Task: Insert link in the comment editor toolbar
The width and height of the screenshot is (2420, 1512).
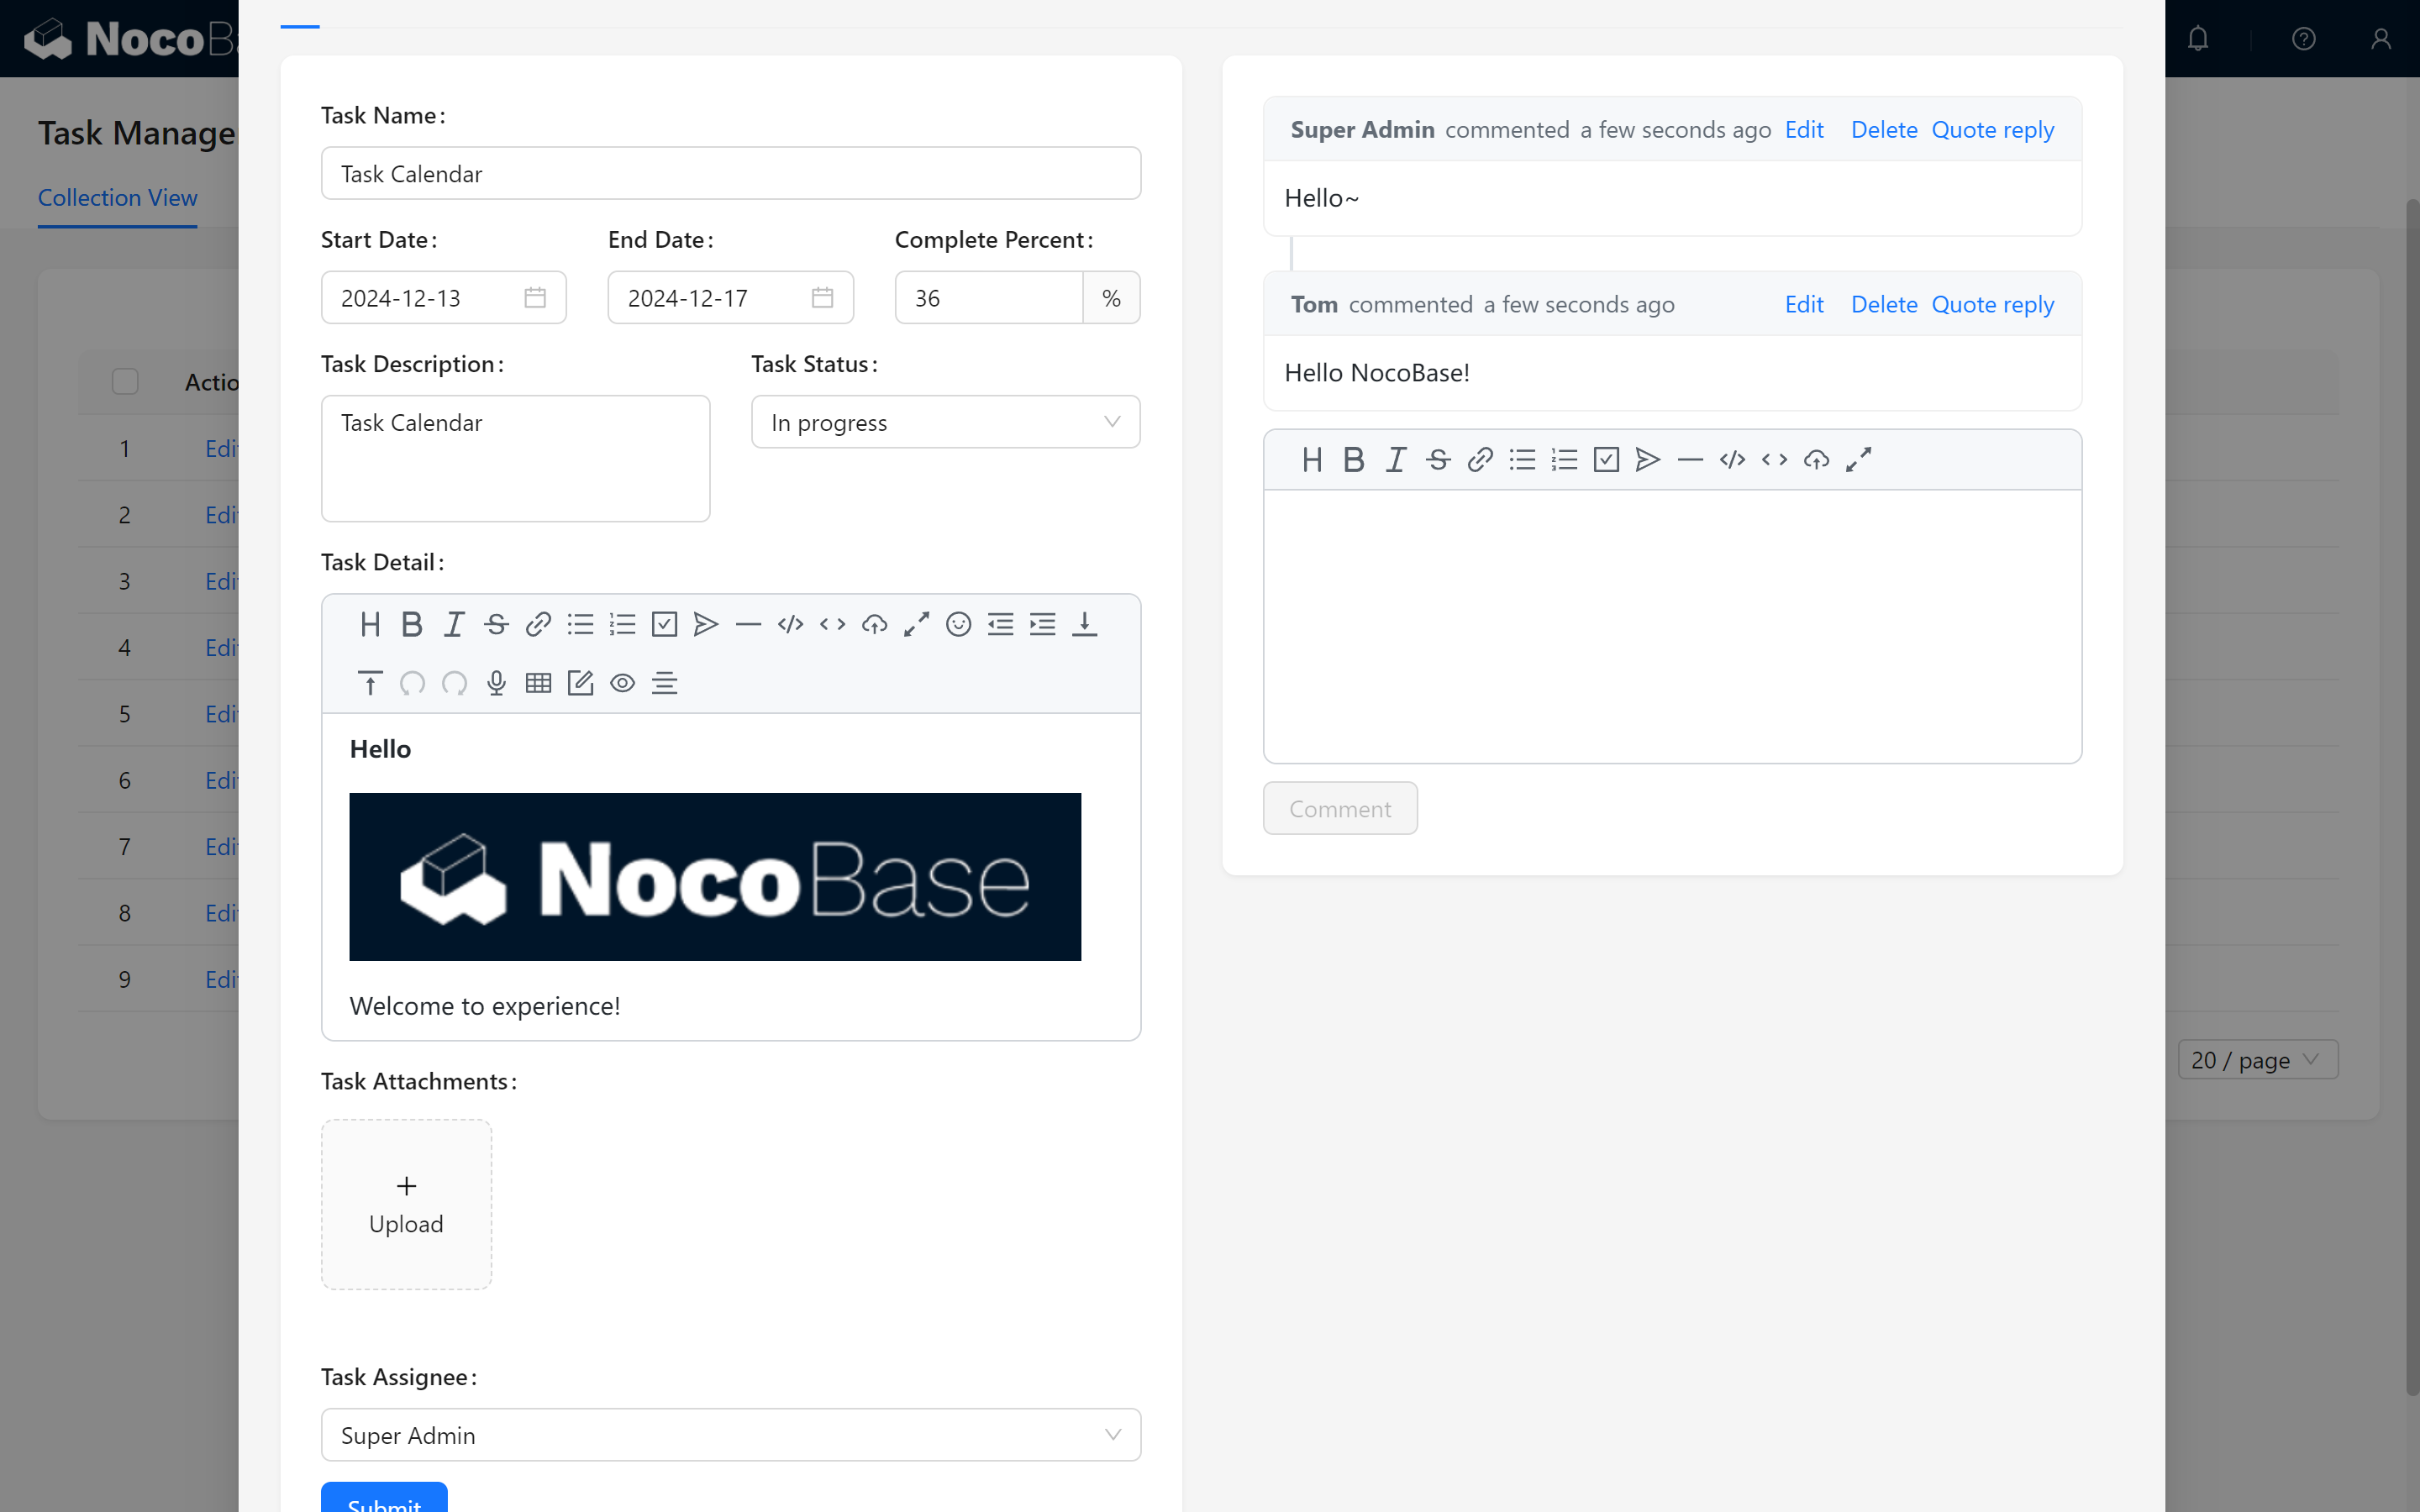Action: click(1480, 460)
